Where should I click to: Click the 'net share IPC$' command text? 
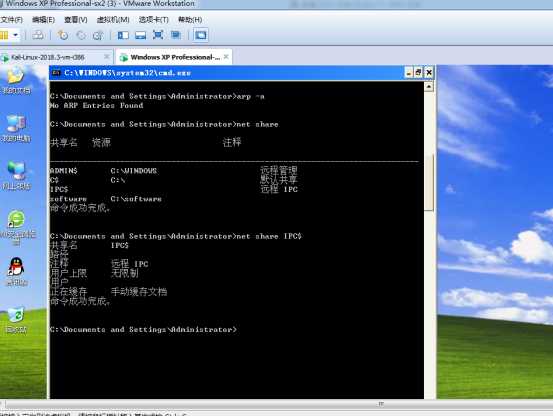click(x=269, y=236)
